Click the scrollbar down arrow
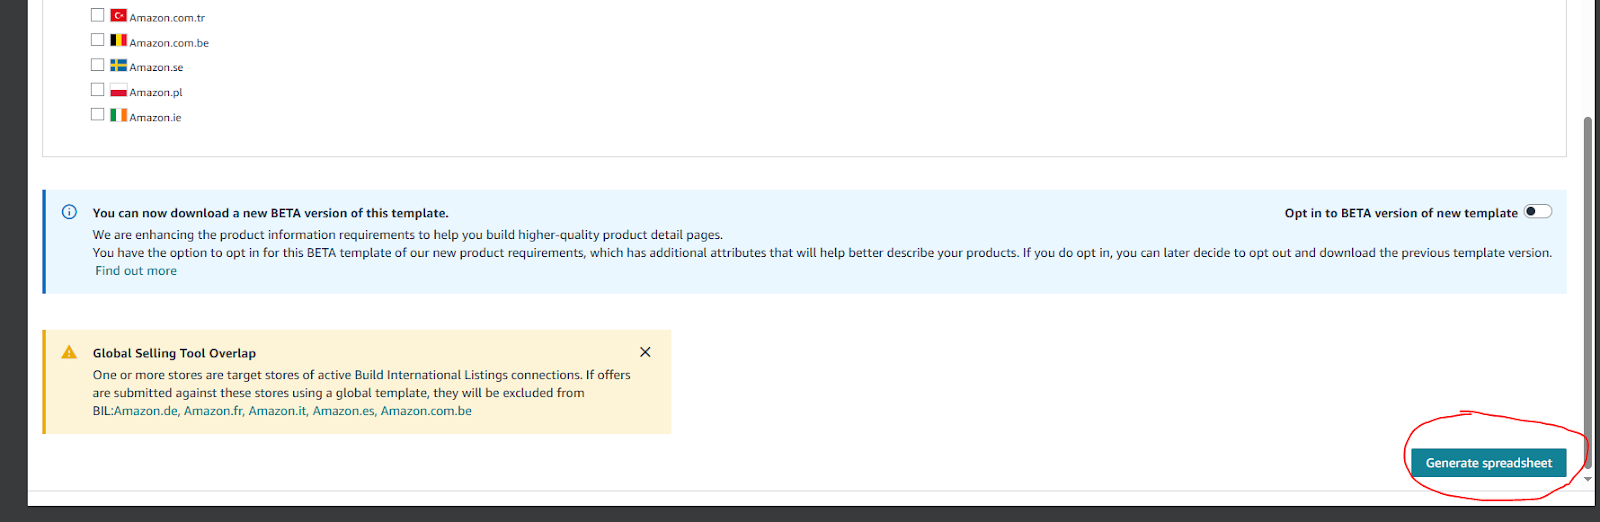This screenshot has width=1600, height=522. click(x=1587, y=480)
